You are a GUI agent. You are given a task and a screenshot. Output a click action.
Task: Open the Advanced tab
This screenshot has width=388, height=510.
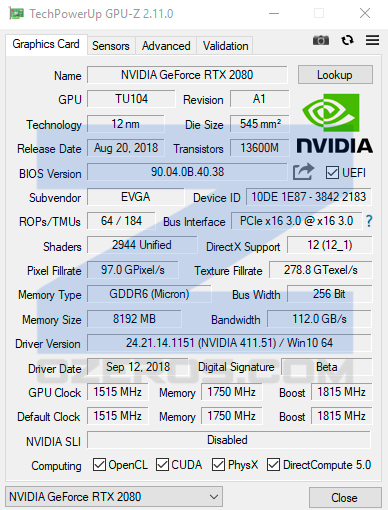(166, 46)
